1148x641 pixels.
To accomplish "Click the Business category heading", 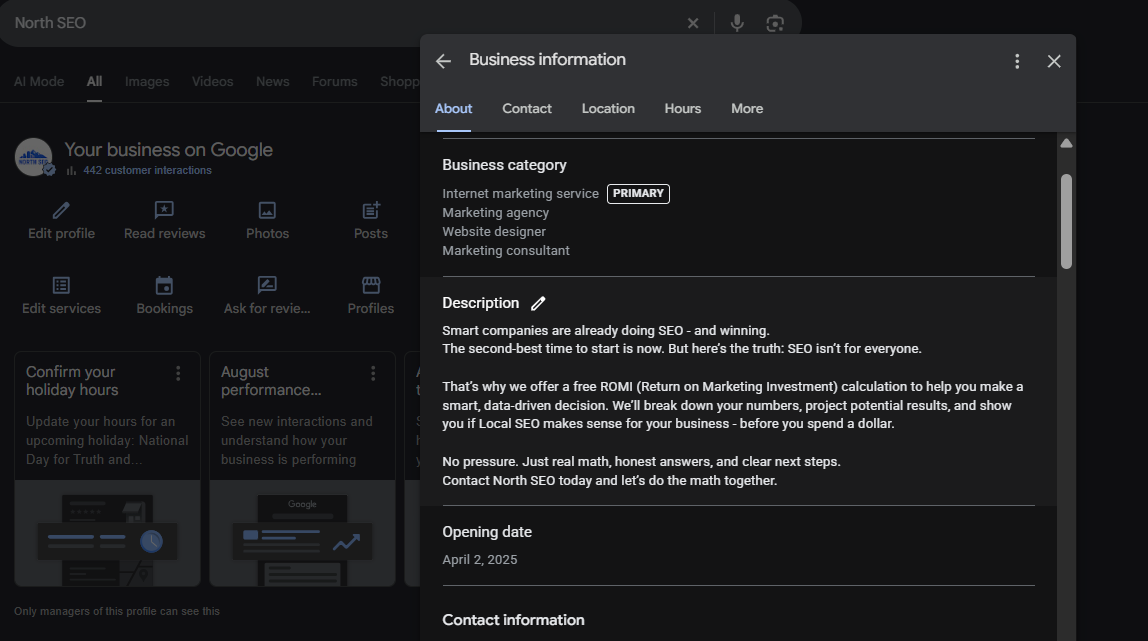I will 504,165.
